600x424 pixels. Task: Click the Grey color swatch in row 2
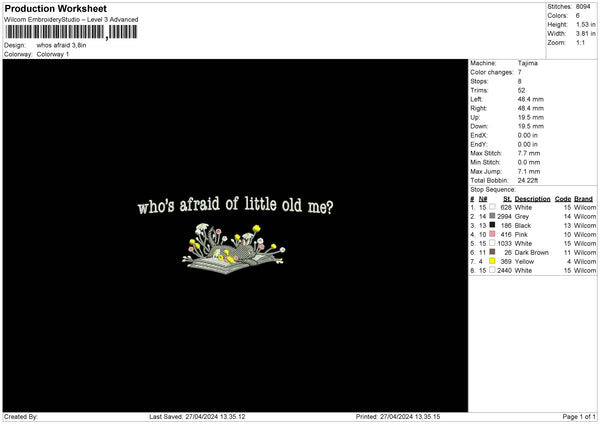[x=492, y=216]
